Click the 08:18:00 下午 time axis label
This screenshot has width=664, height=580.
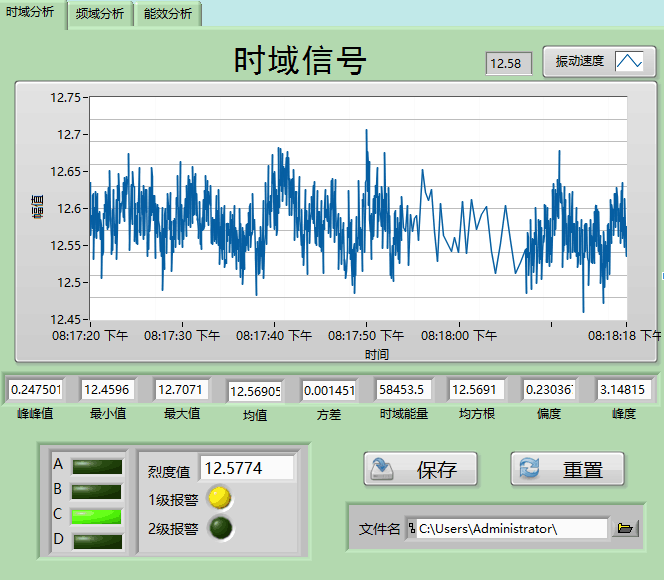[459, 336]
